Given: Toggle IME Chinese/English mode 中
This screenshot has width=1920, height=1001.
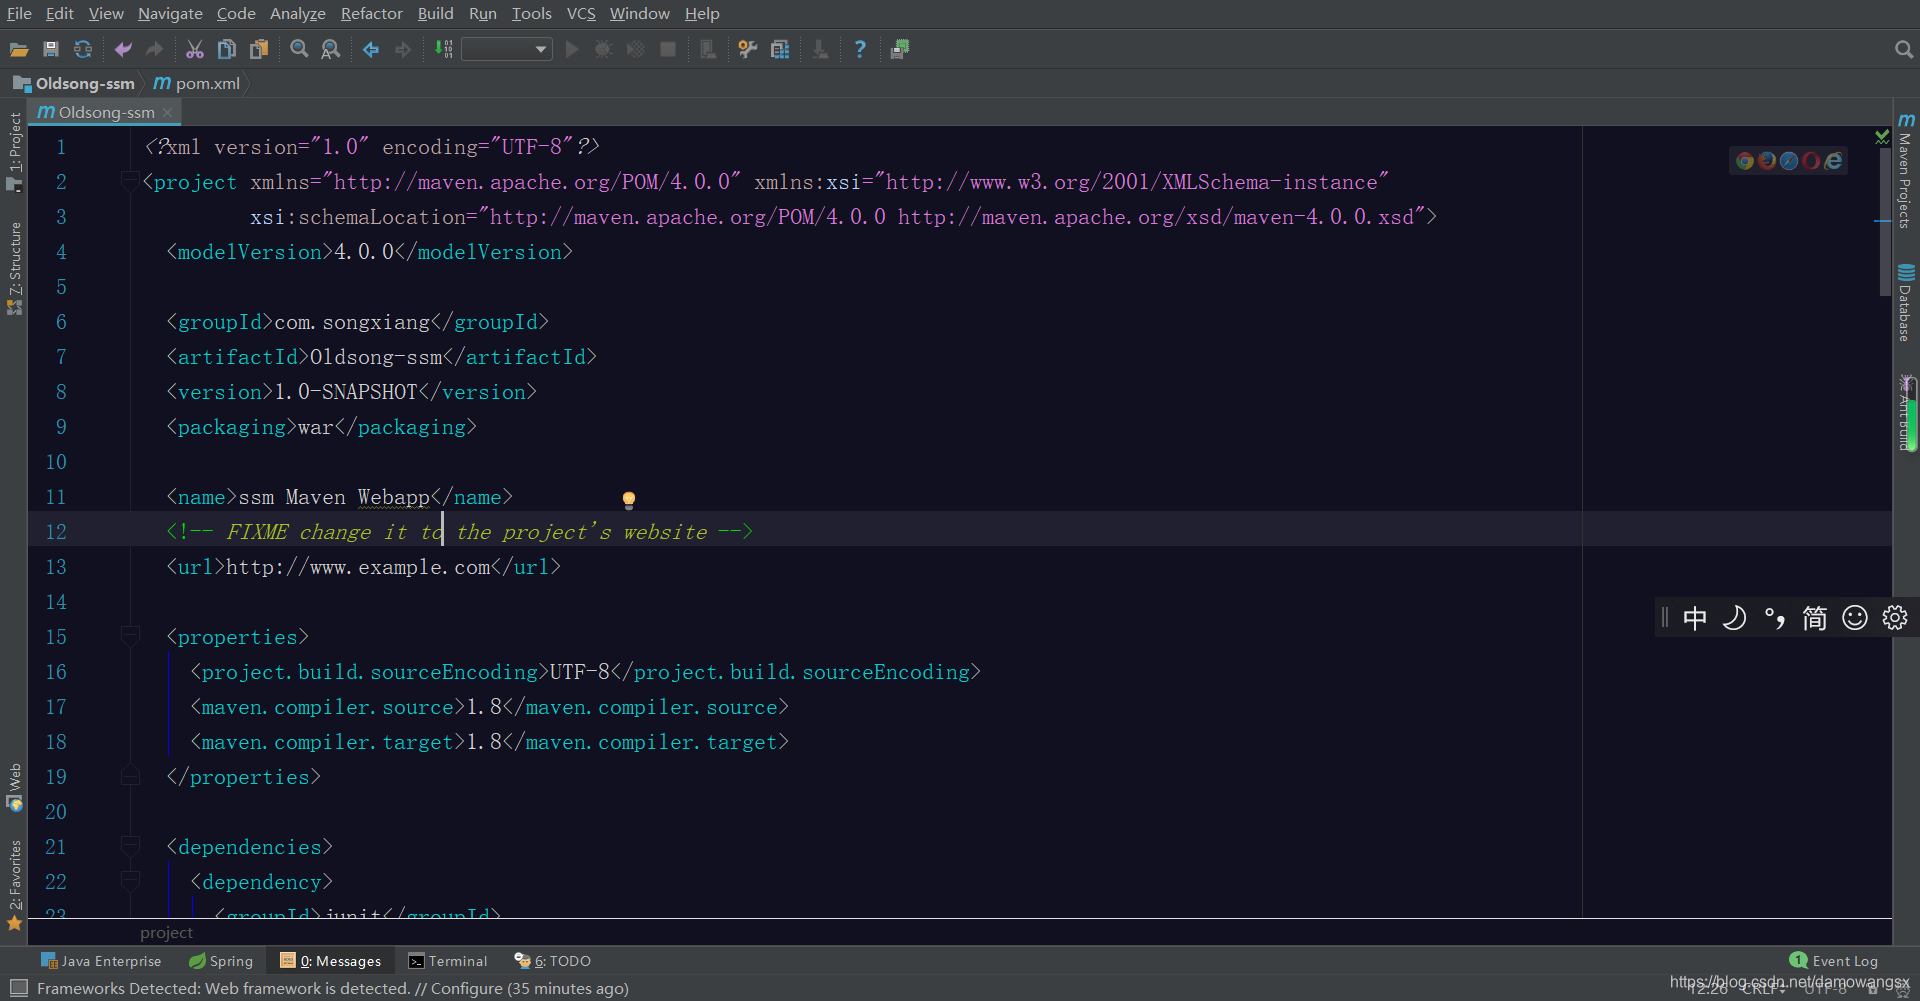Looking at the screenshot, I should click(x=1695, y=618).
